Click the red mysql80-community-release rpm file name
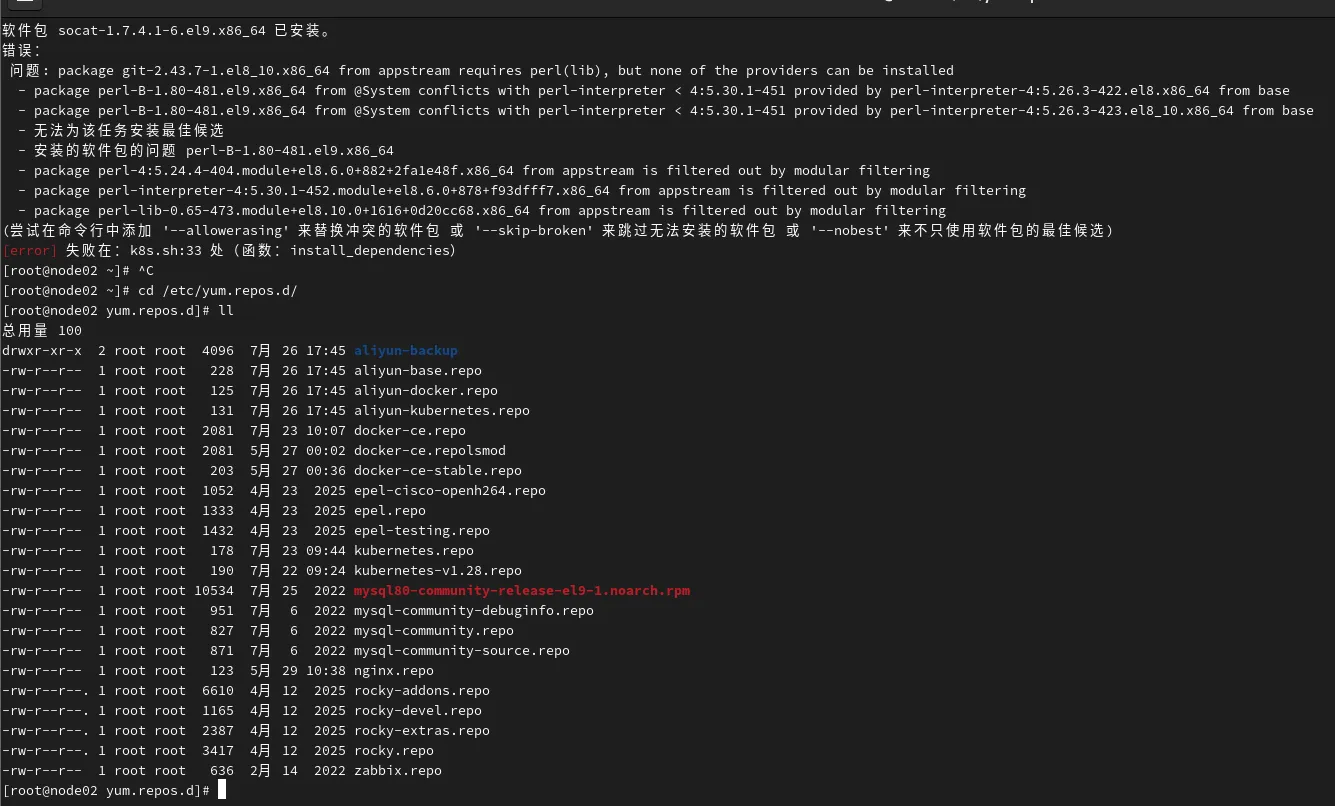 coord(522,590)
